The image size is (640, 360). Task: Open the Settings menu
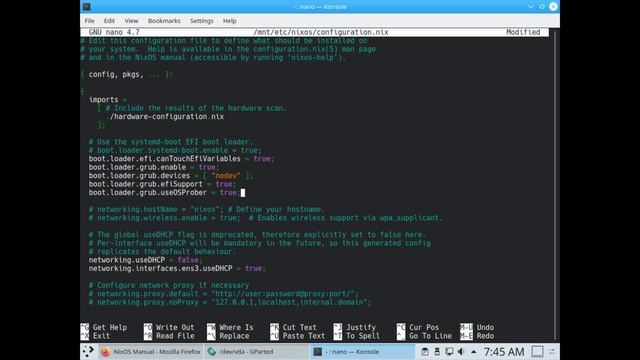[x=201, y=21]
